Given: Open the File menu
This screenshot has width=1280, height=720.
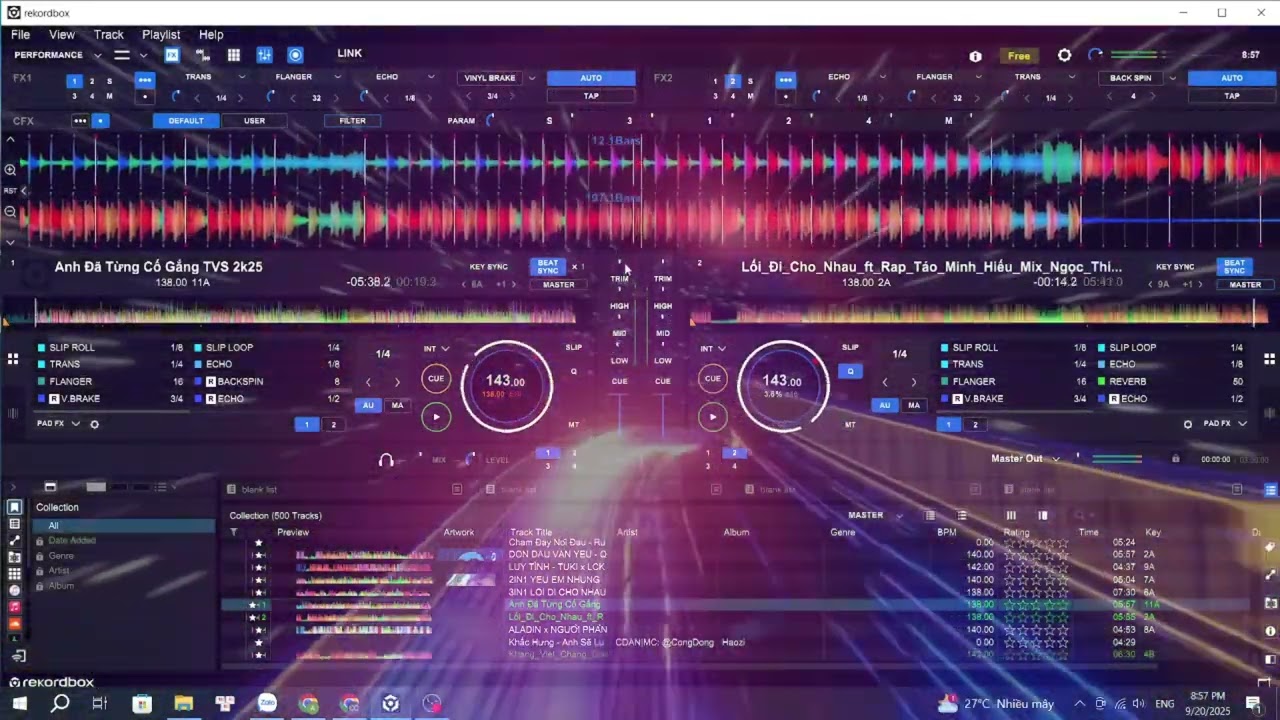Looking at the screenshot, I should point(20,34).
